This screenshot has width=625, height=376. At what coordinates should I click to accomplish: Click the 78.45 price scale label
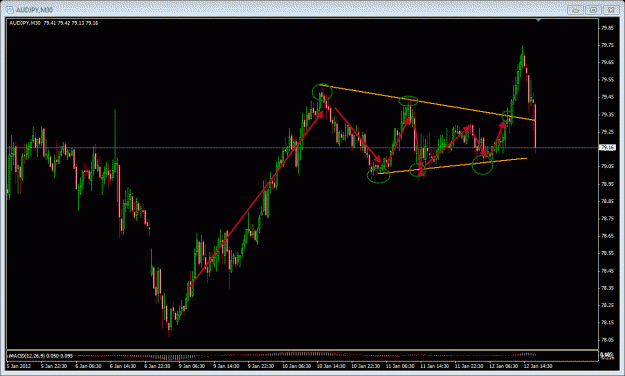pos(607,270)
